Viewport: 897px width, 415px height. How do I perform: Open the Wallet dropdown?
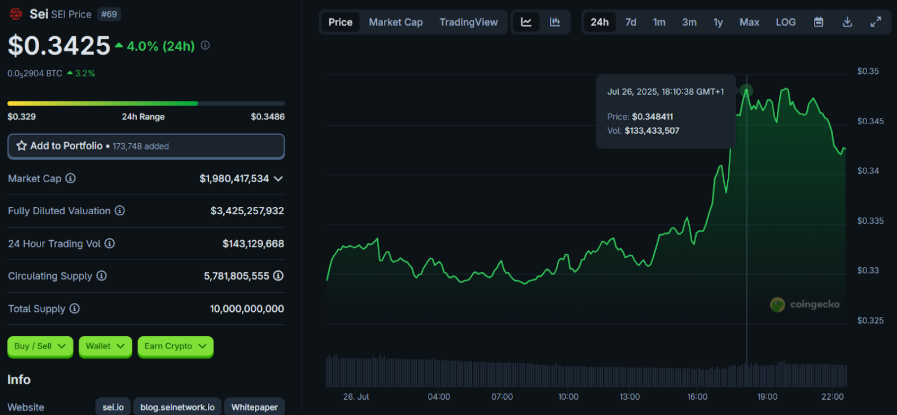[x=105, y=346]
